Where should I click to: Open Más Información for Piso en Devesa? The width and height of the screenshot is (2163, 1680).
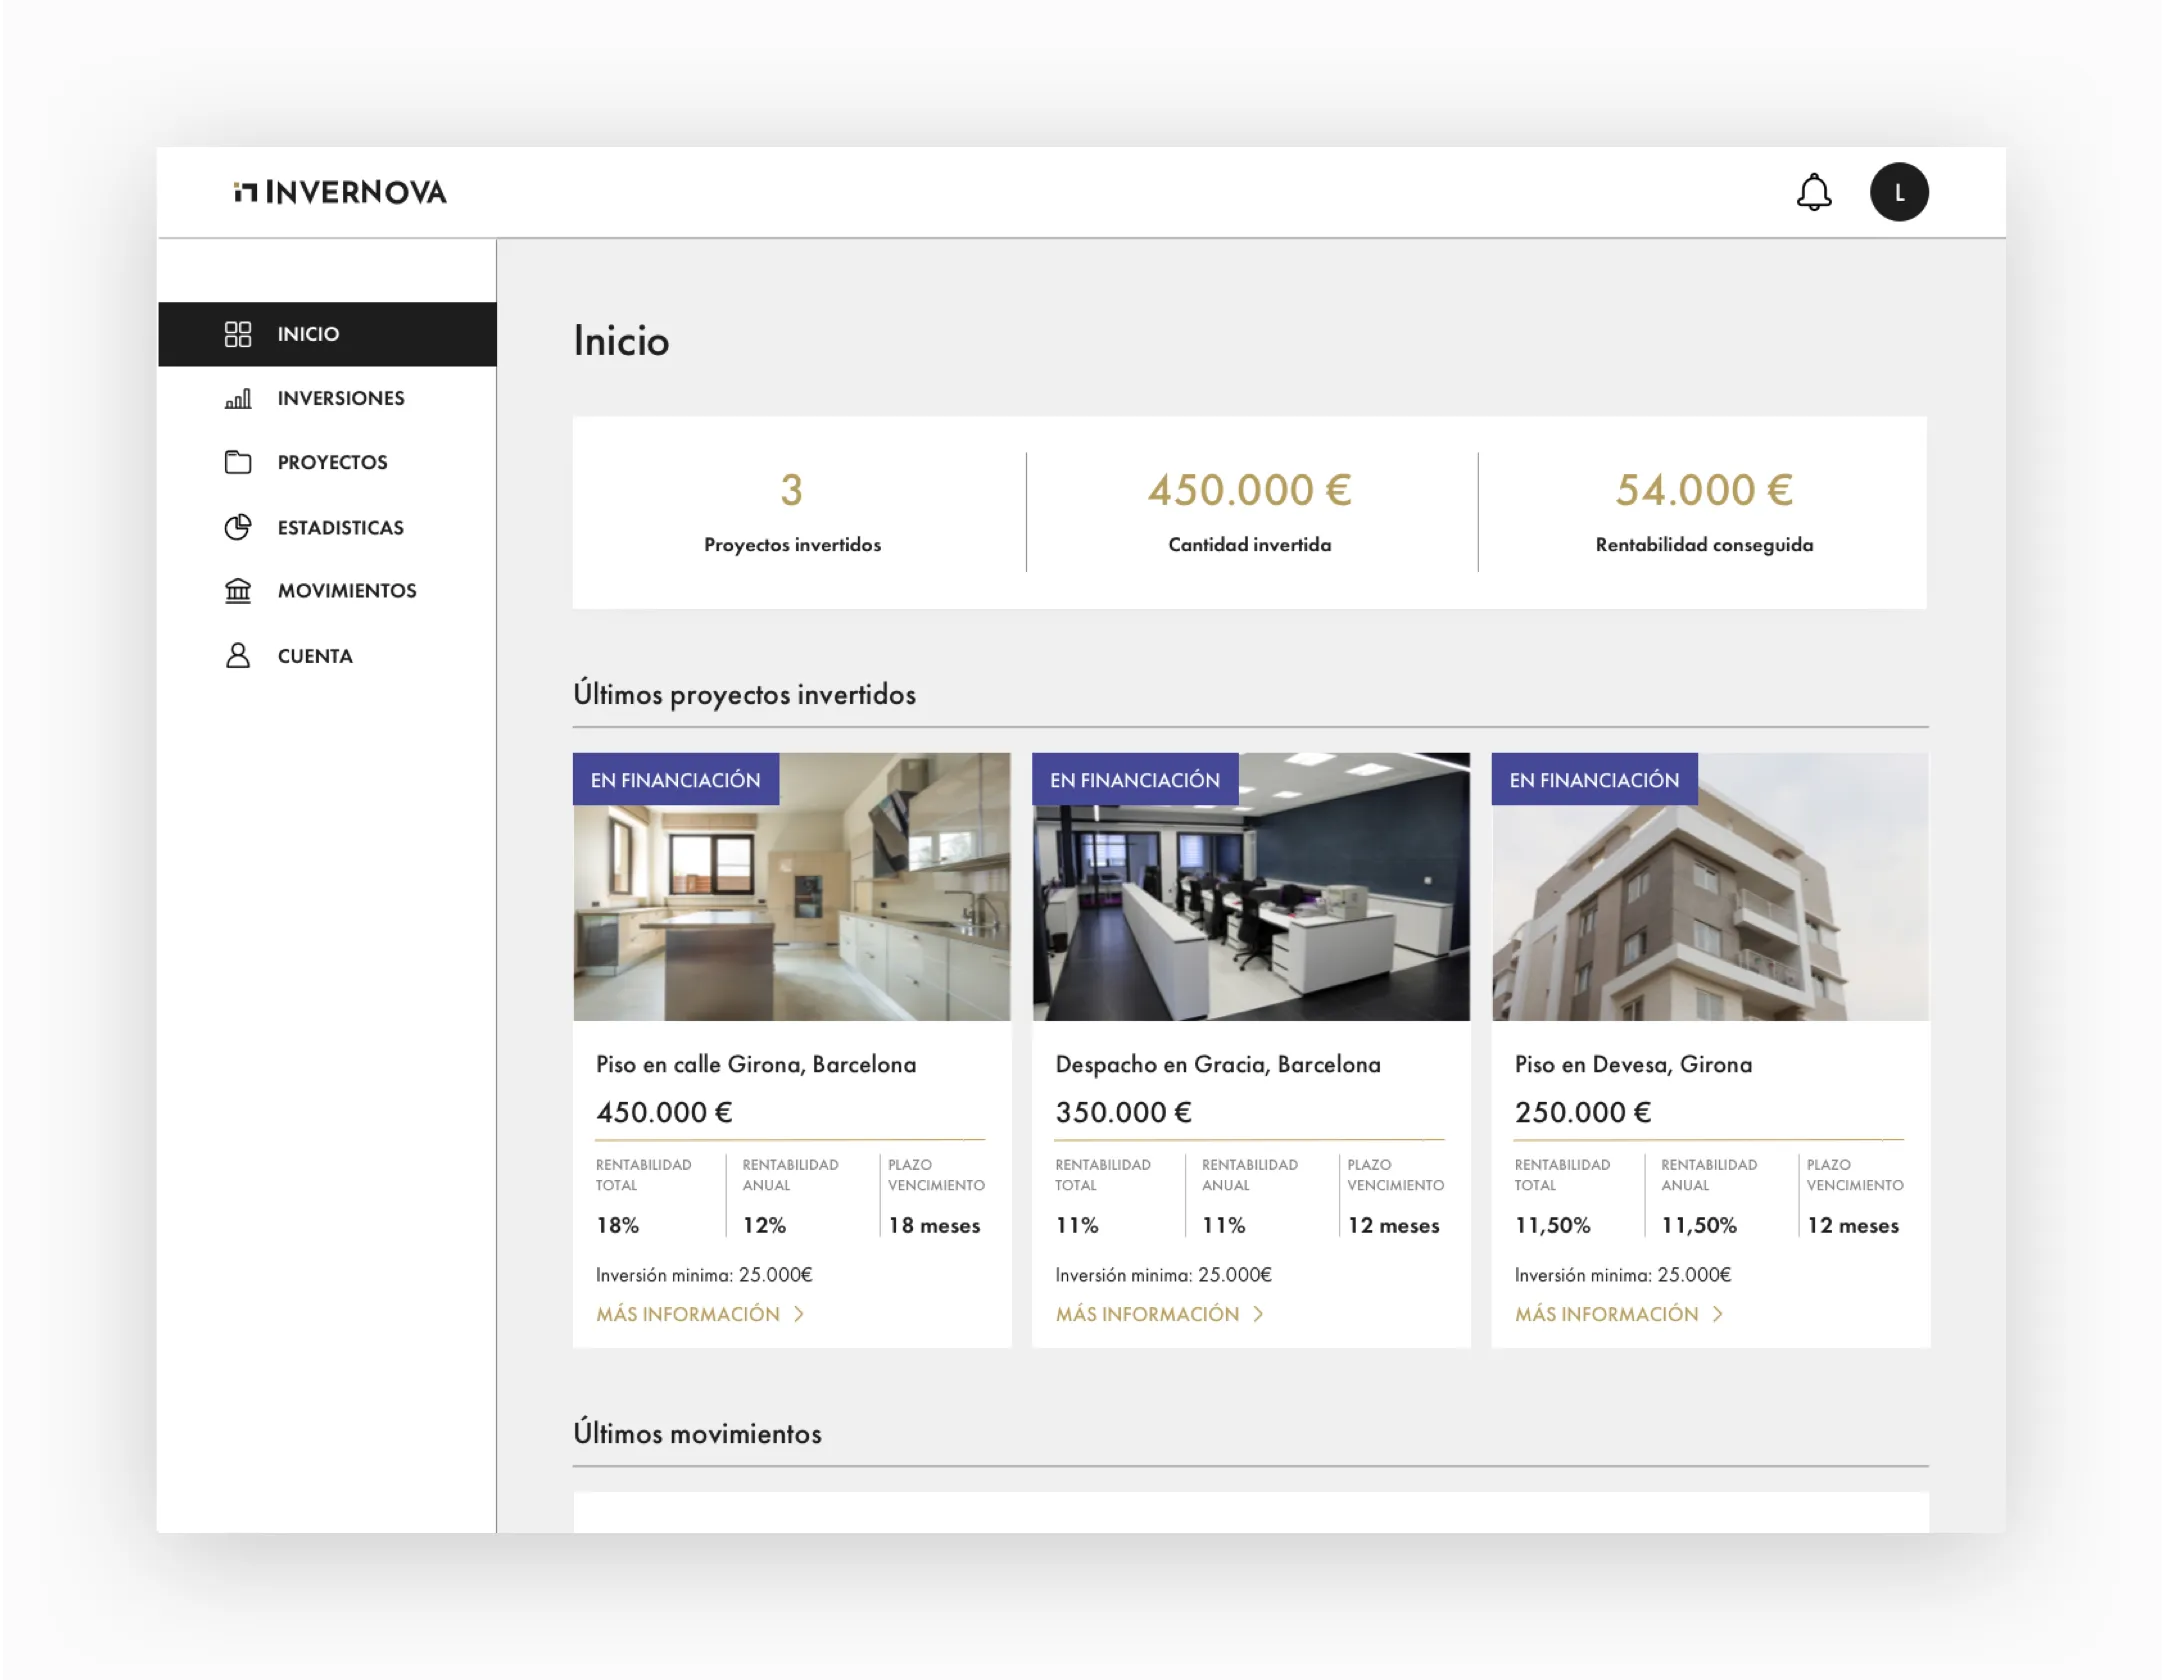1606,1314
